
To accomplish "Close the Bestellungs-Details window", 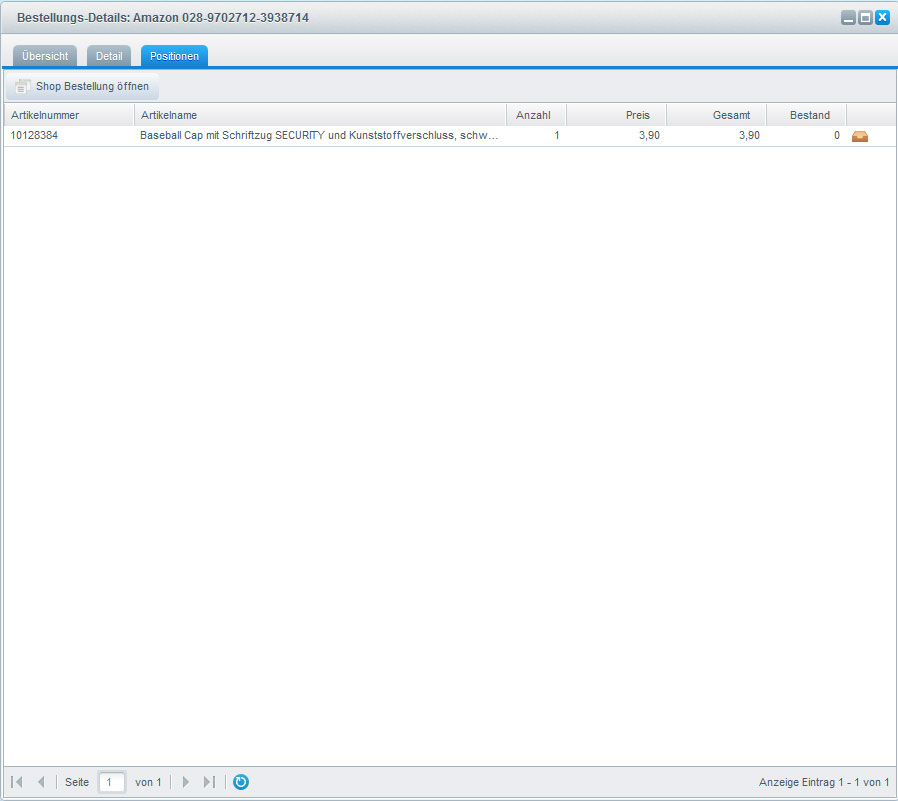I will 882,18.
